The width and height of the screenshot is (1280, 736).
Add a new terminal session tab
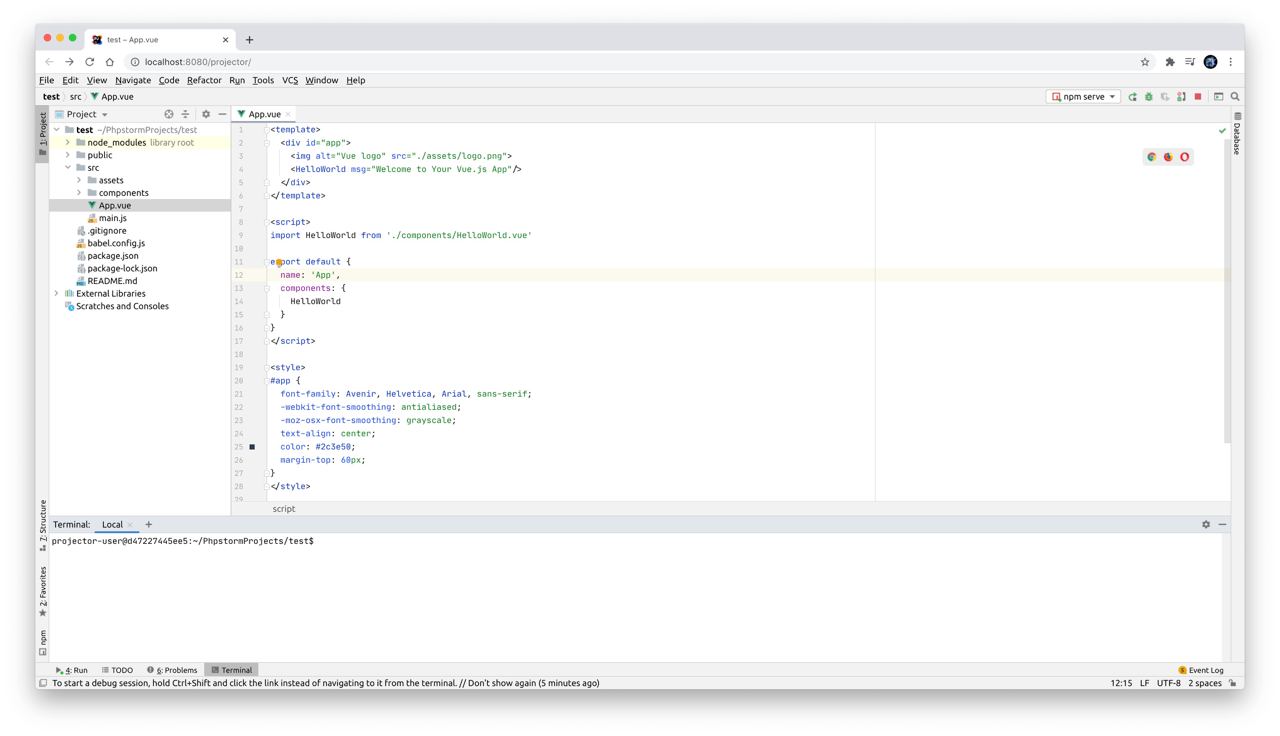click(148, 524)
